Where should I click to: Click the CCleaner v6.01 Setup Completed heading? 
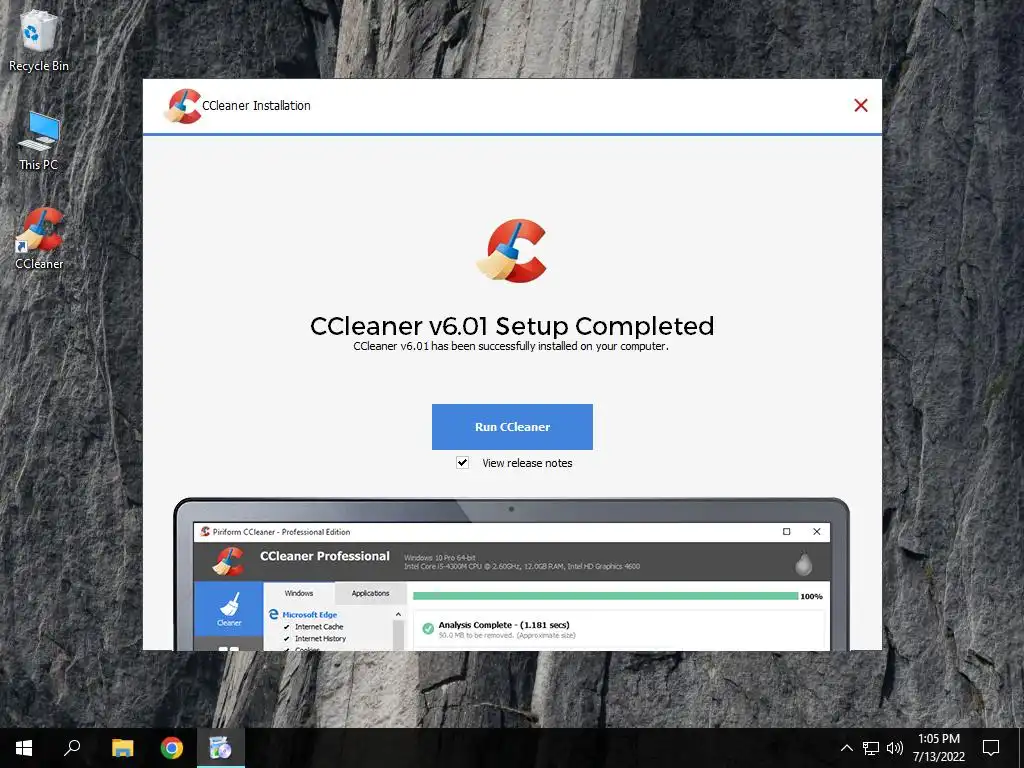click(x=512, y=325)
